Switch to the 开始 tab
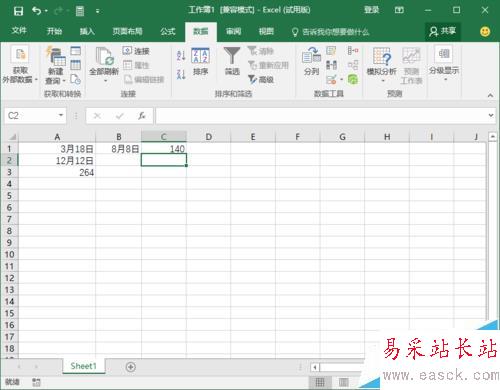The height and width of the screenshot is (390, 500). (x=54, y=31)
